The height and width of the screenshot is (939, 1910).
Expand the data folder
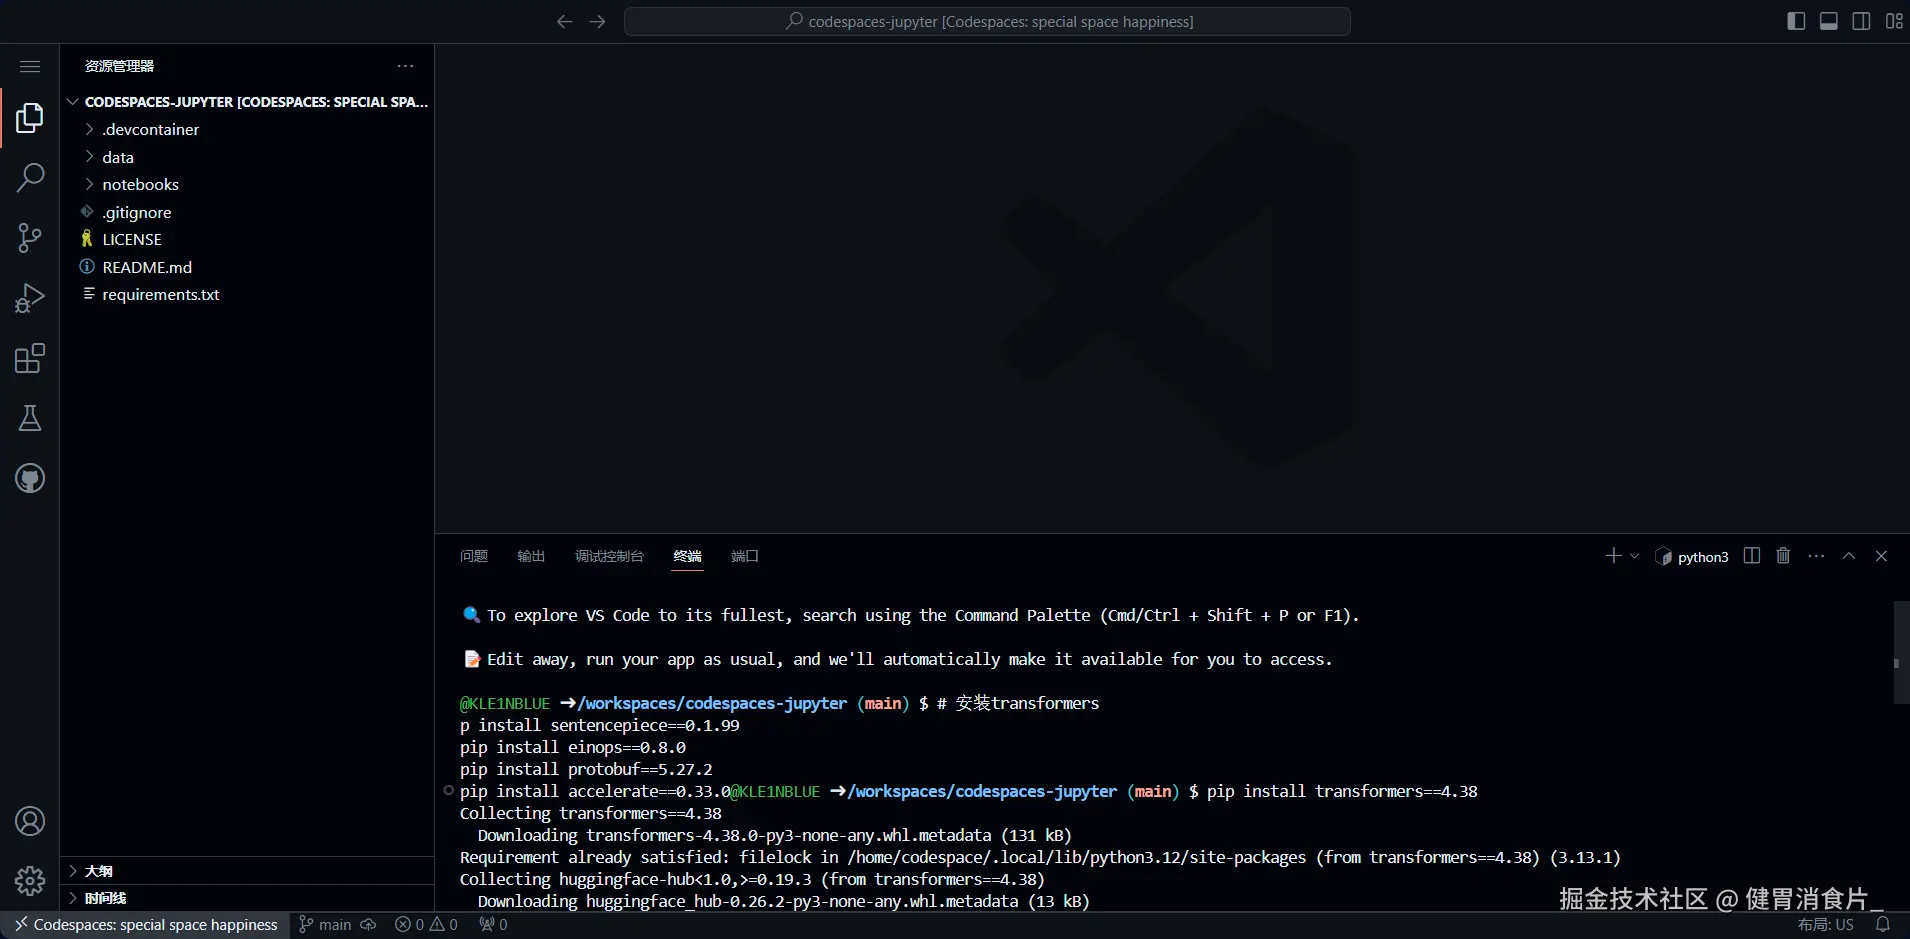coord(247,157)
